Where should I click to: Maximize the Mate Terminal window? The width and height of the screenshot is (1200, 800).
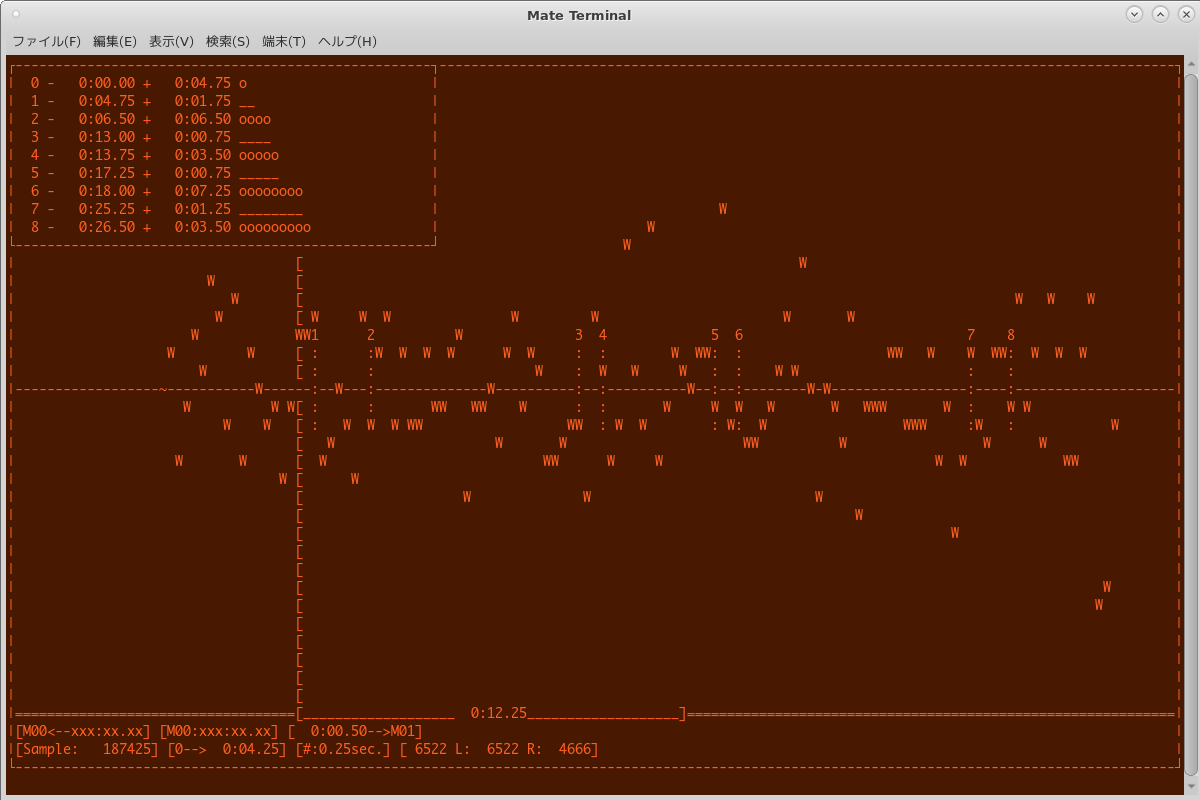pos(1160,14)
